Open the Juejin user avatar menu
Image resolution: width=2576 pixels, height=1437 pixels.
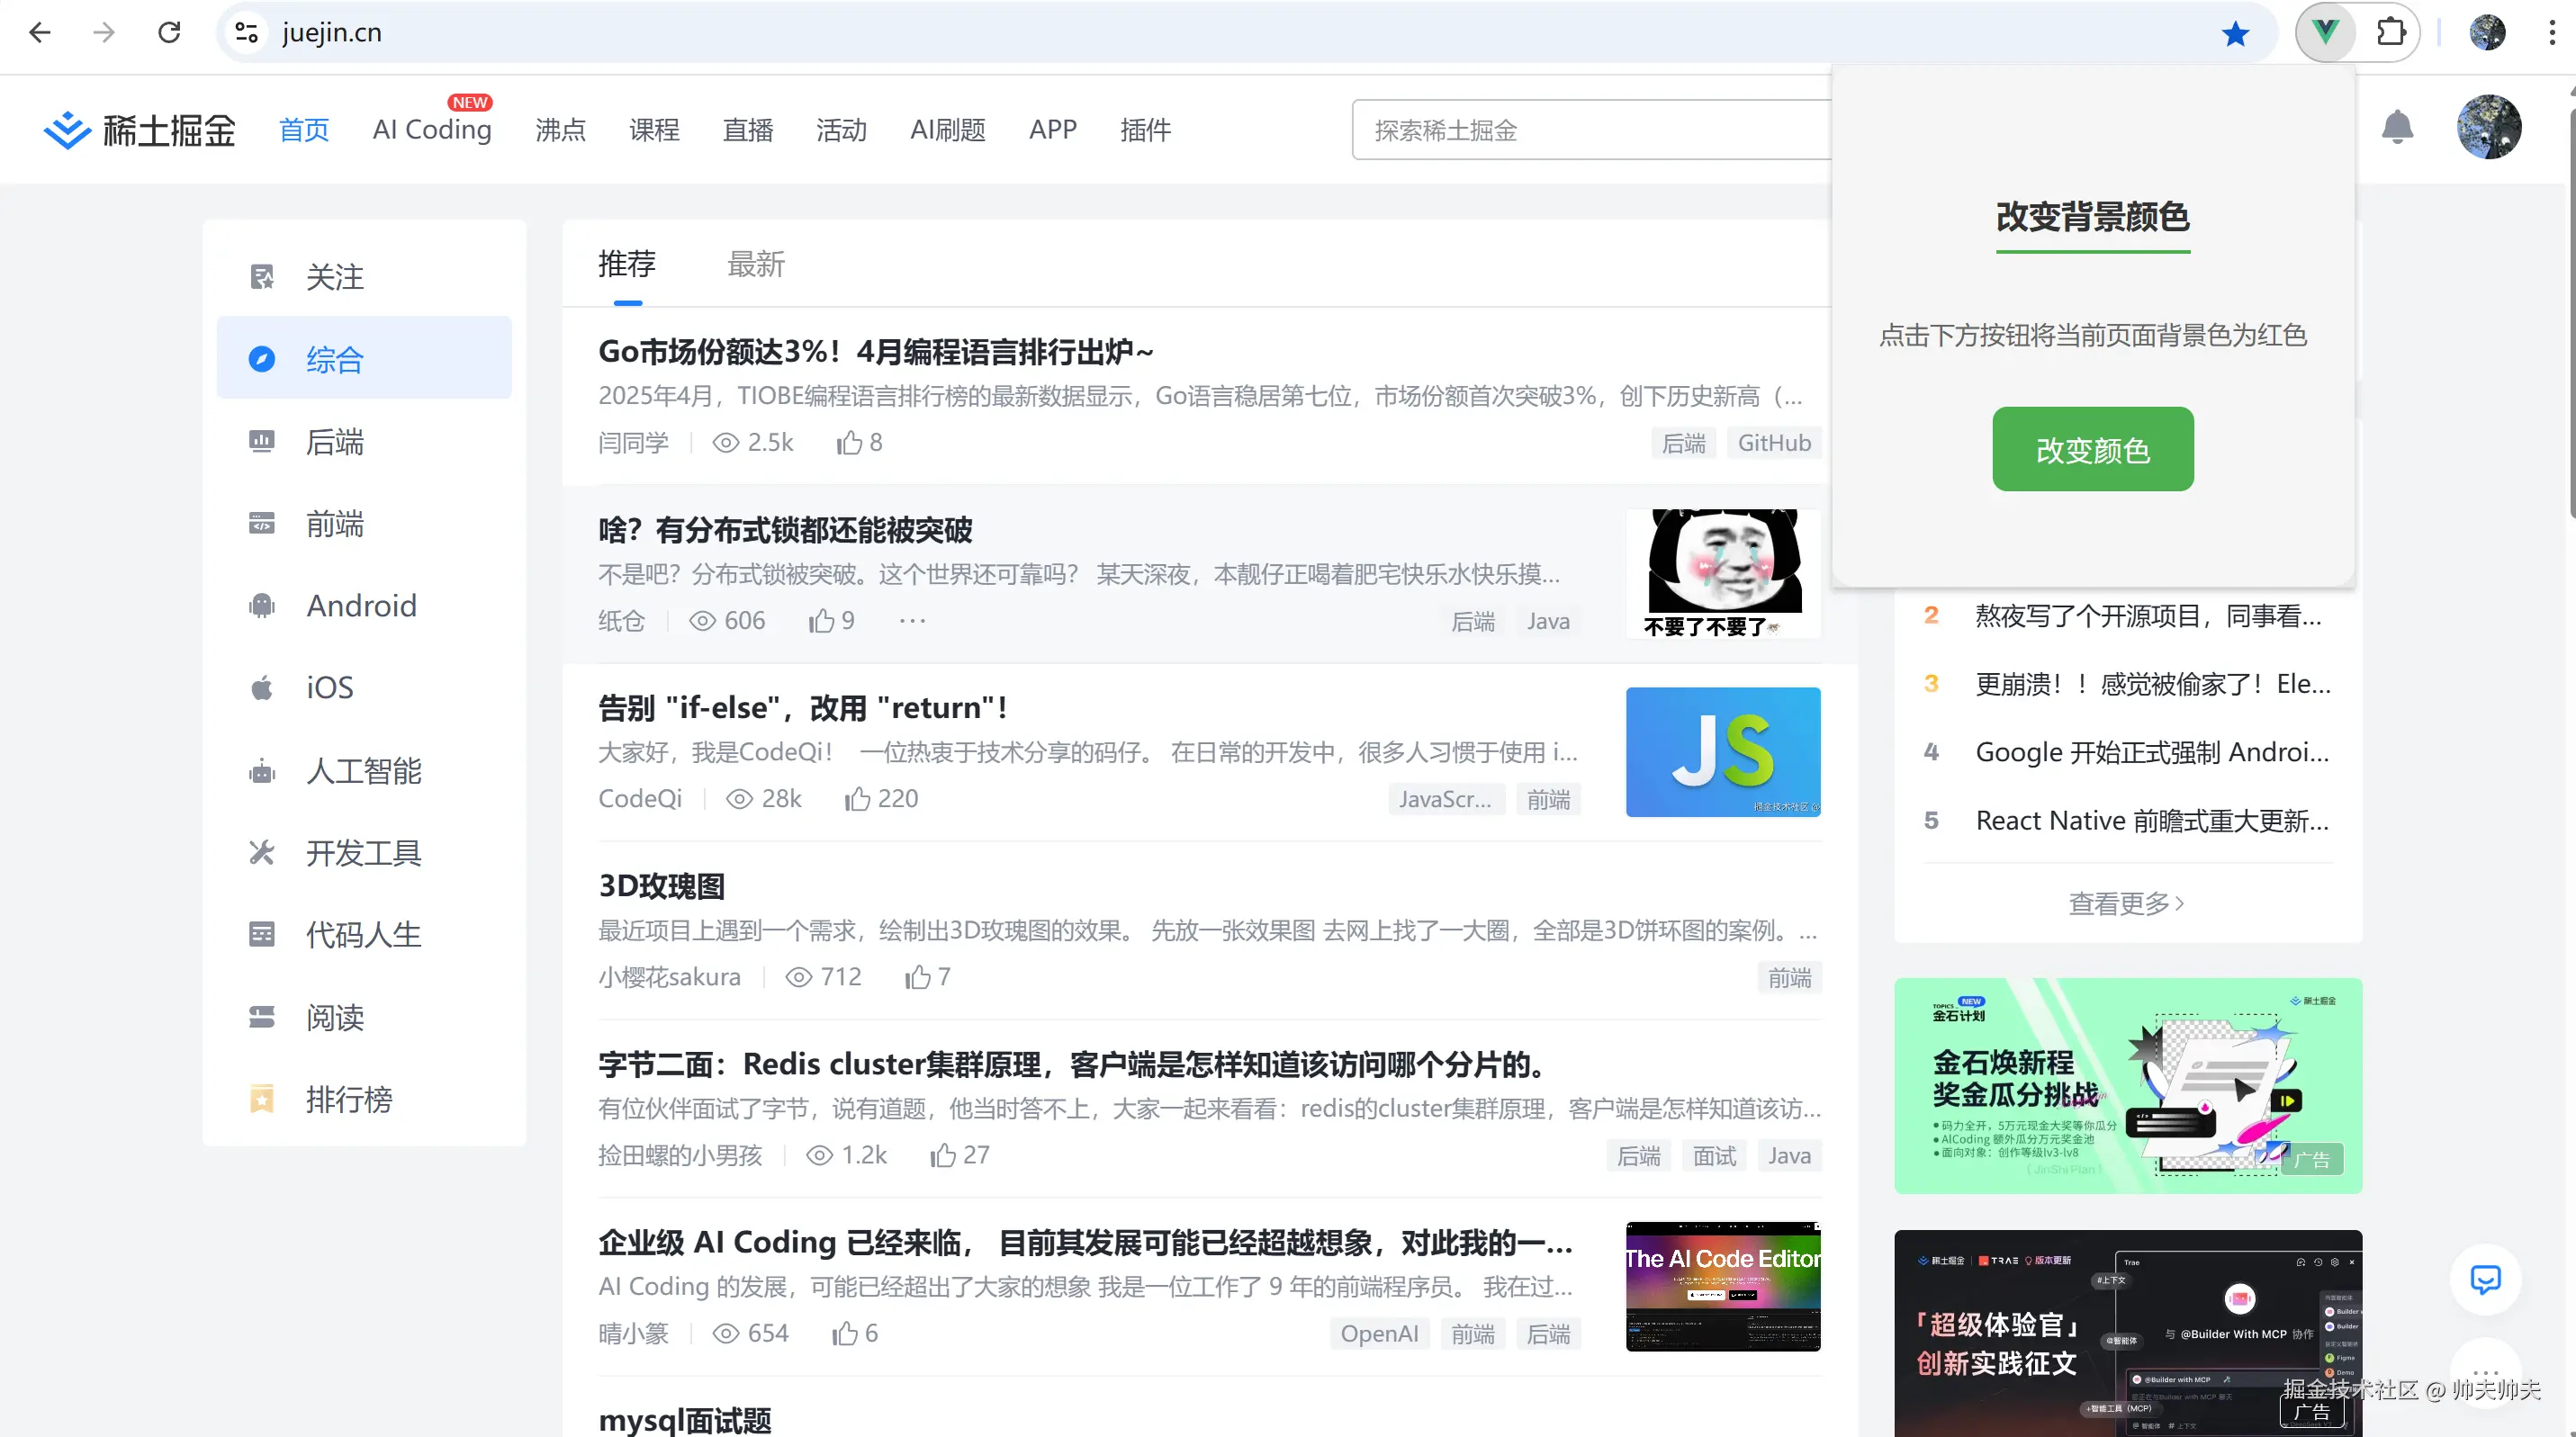pos(2489,127)
